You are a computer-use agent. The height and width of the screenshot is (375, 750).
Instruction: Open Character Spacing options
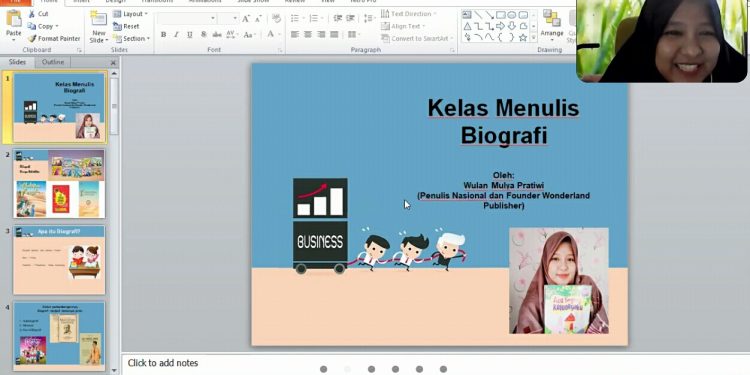click(x=232, y=34)
